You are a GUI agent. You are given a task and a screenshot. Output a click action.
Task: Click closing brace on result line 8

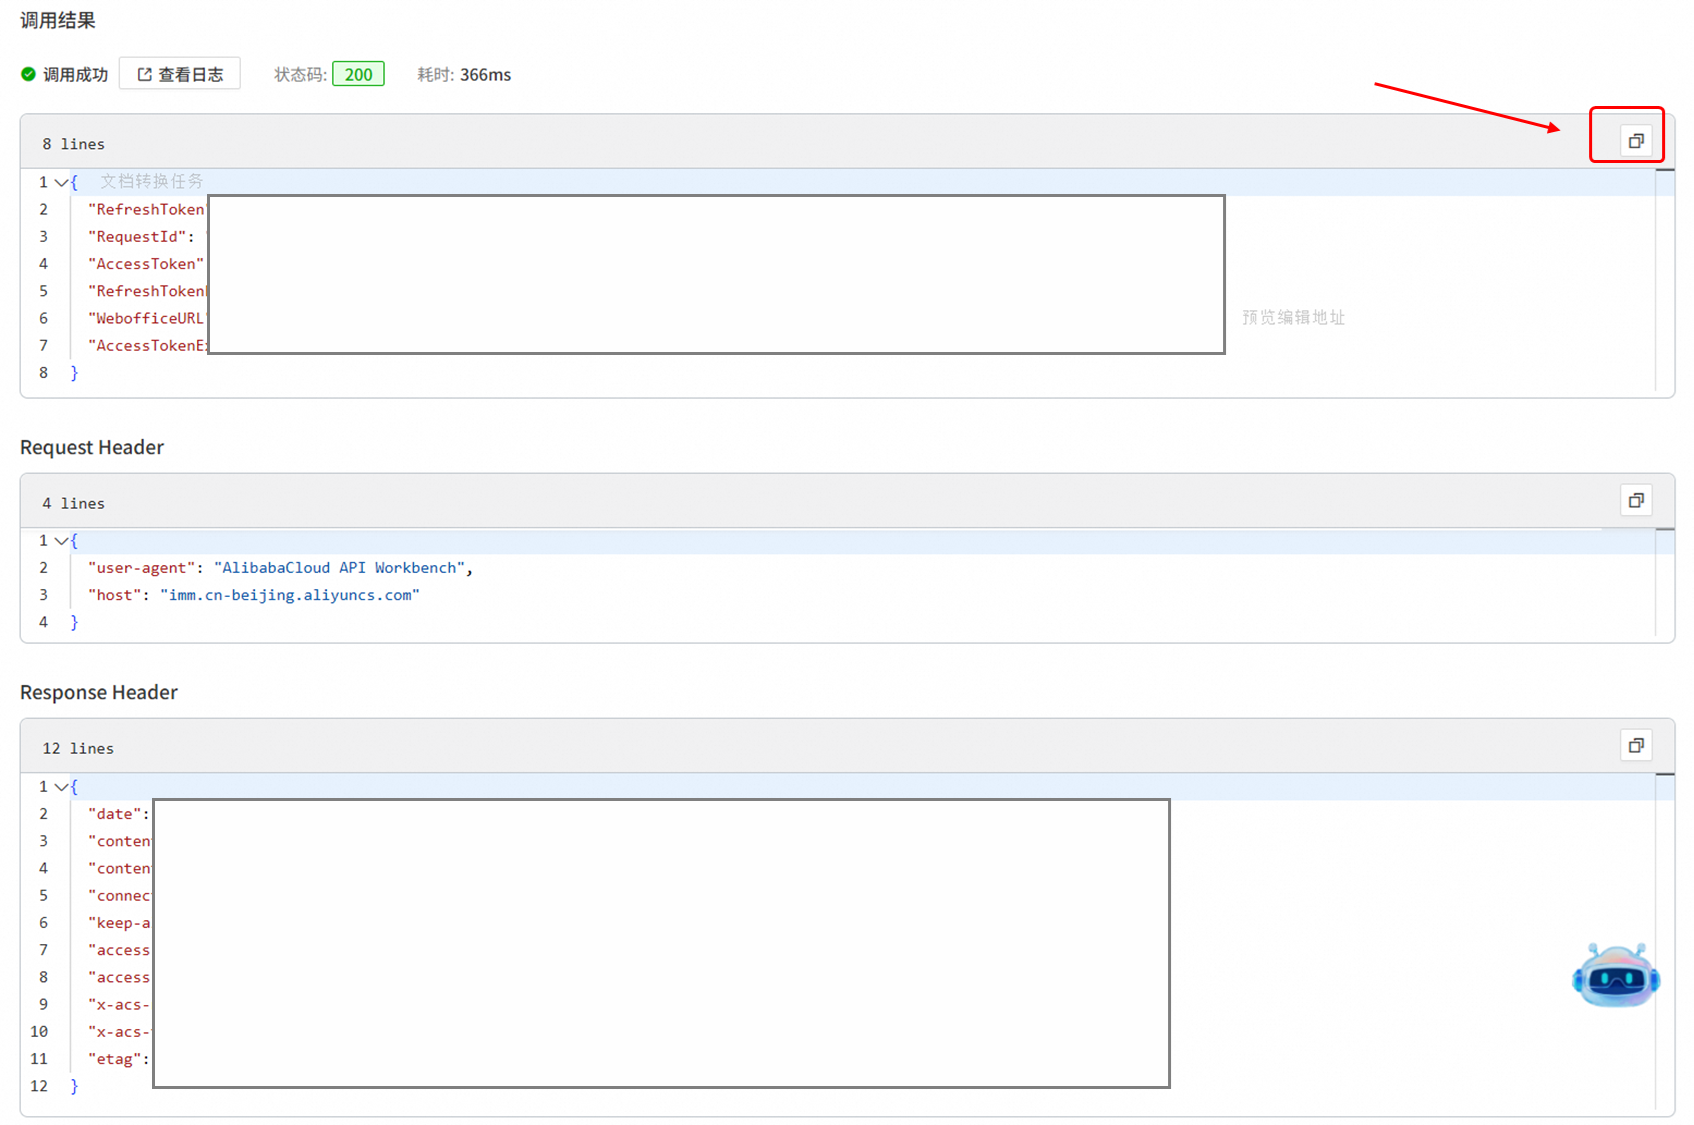click(74, 373)
